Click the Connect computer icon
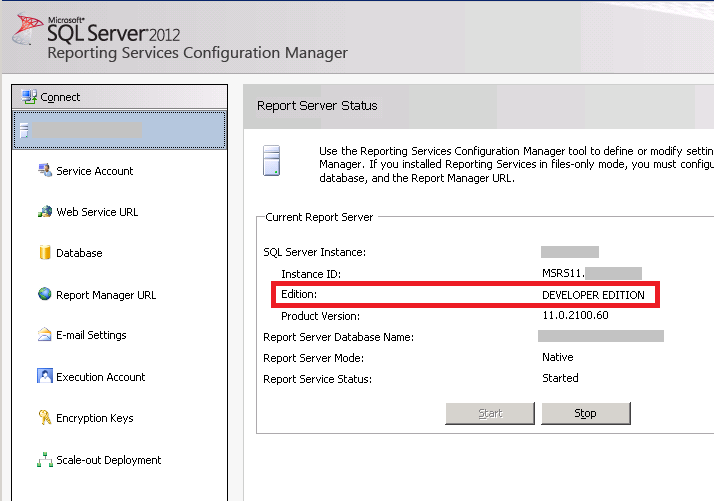Image resolution: width=714 pixels, height=501 pixels. pyautogui.click(x=29, y=97)
